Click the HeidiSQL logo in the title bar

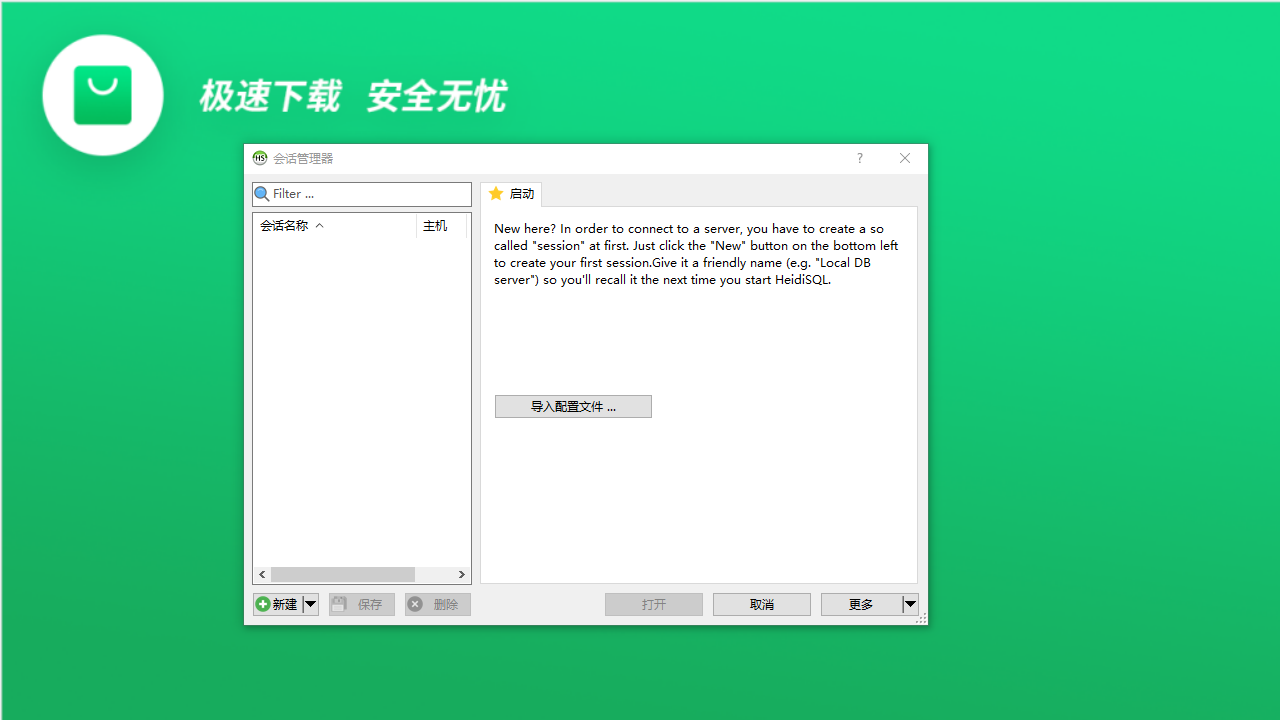tap(259, 158)
